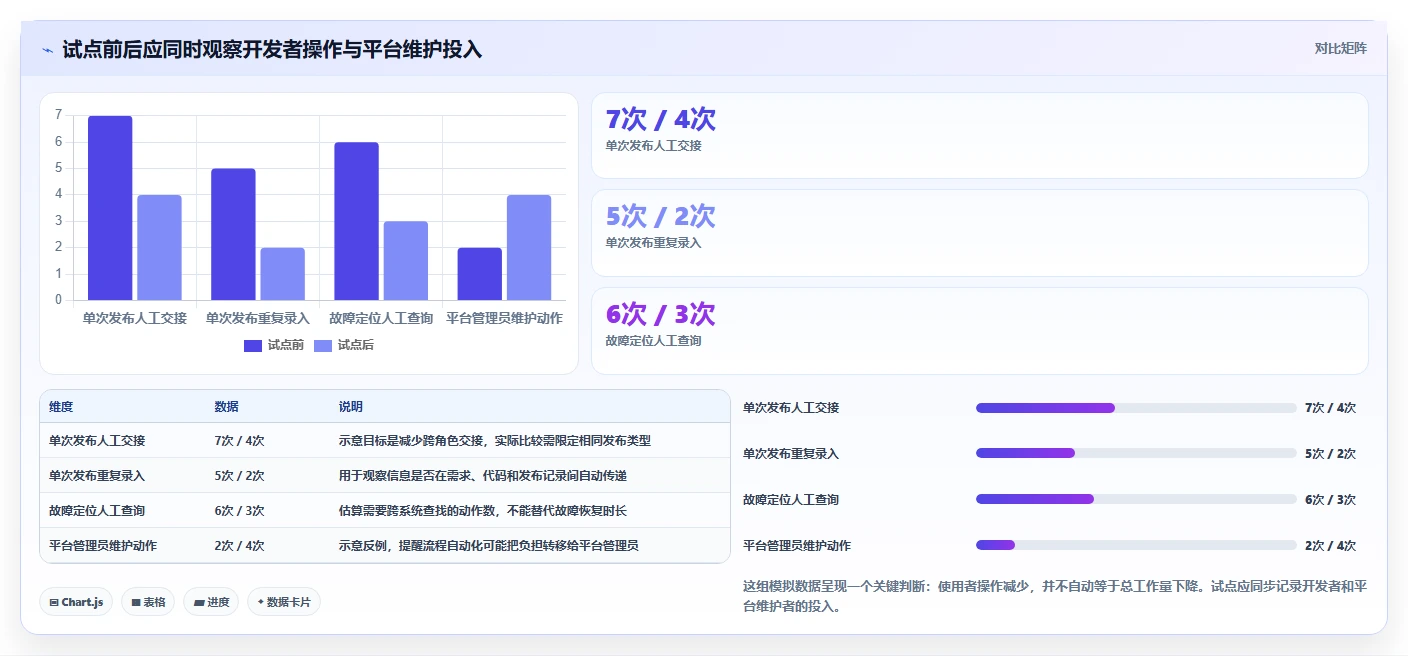Screen dimensions: 1408x656
Task: Click the 数据卡片 chip
Action: click(284, 602)
